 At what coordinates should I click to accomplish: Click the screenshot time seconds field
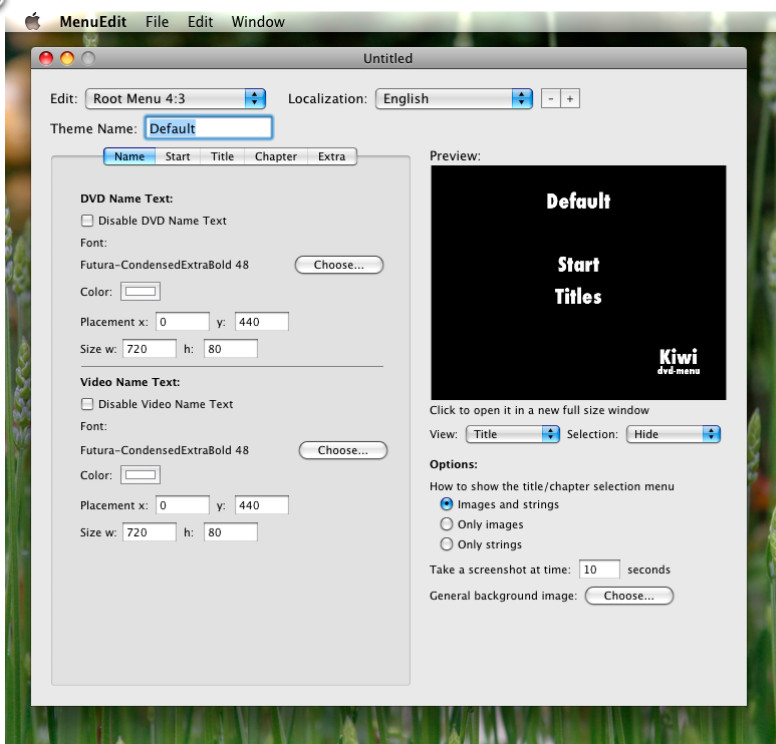pyautogui.click(x=599, y=569)
